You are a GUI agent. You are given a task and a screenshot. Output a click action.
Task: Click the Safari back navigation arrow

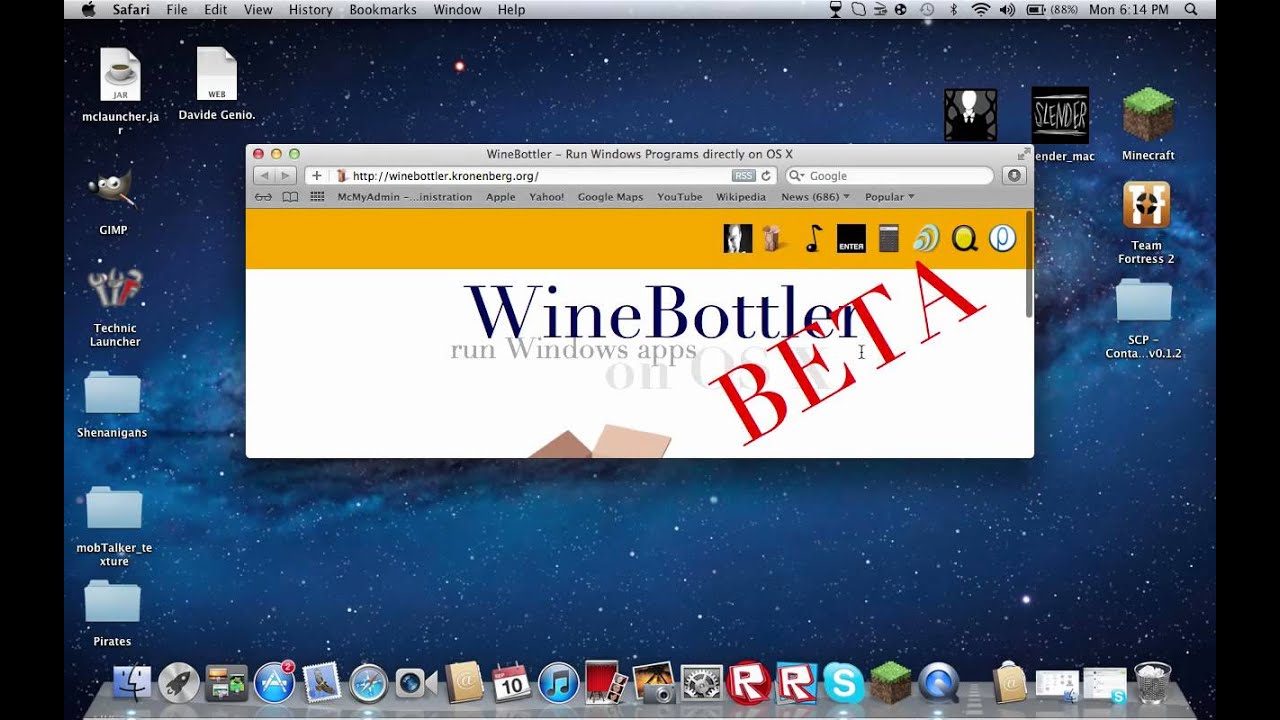263,176
